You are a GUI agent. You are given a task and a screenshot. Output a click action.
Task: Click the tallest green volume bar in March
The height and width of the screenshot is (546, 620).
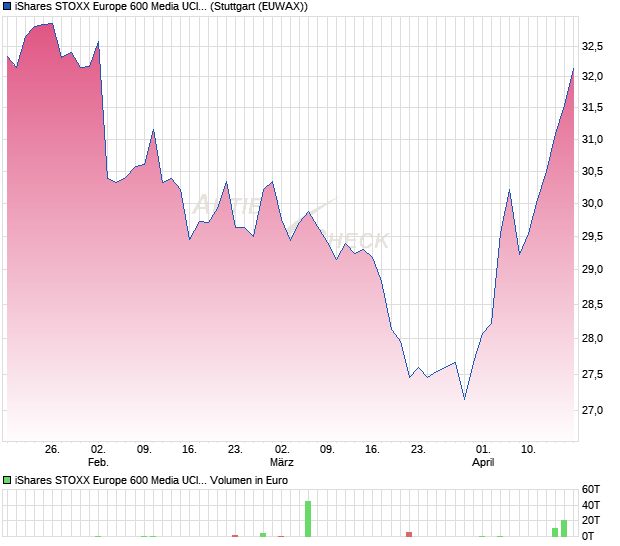(308, 519)
